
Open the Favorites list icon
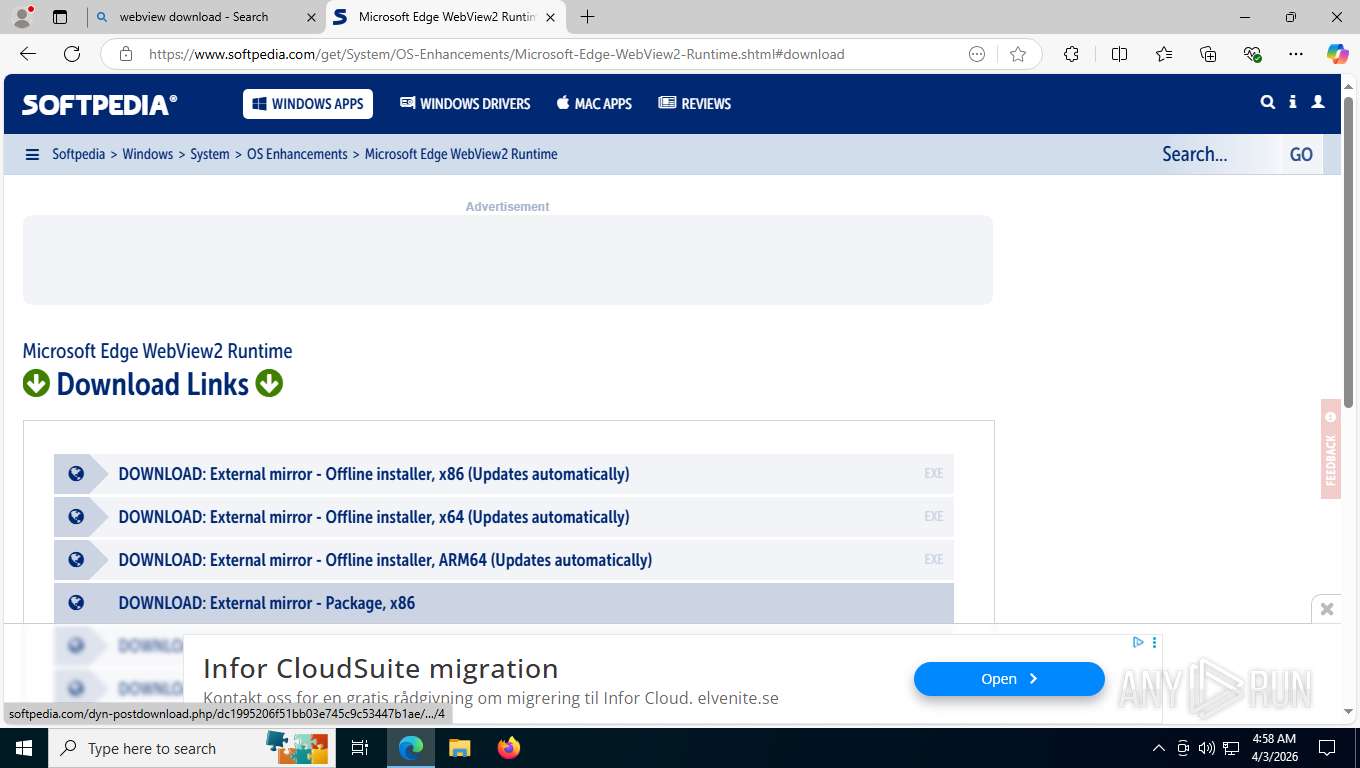point(1164,54)
